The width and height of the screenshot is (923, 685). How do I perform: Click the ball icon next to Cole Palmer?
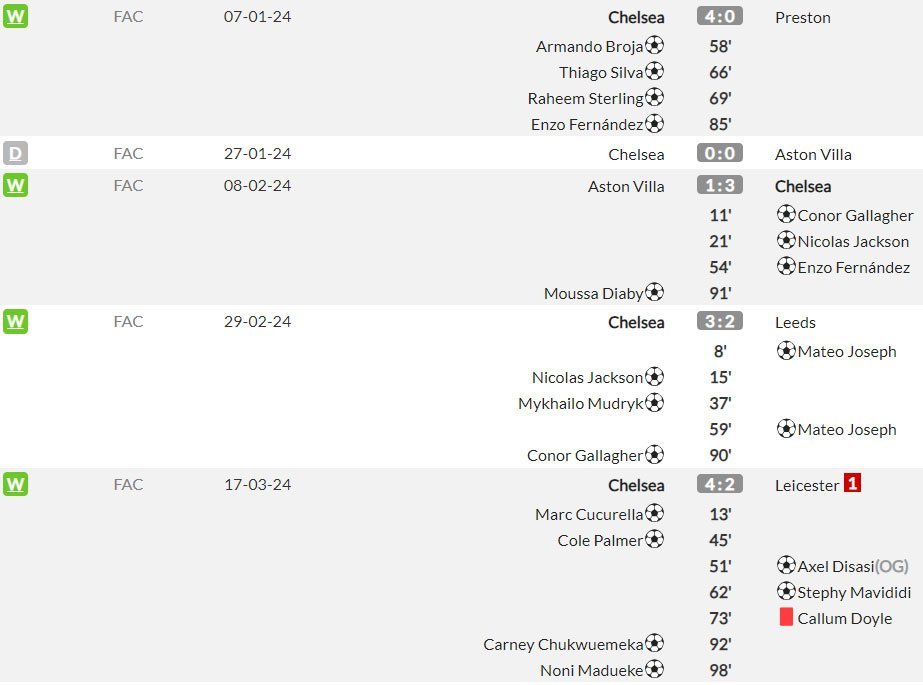[654, 539]
